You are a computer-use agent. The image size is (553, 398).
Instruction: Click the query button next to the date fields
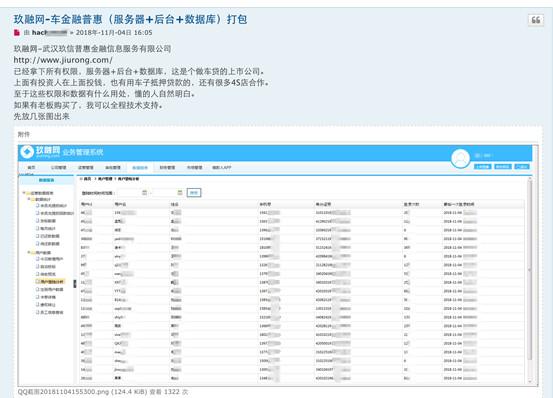click(x=194, y=192)
